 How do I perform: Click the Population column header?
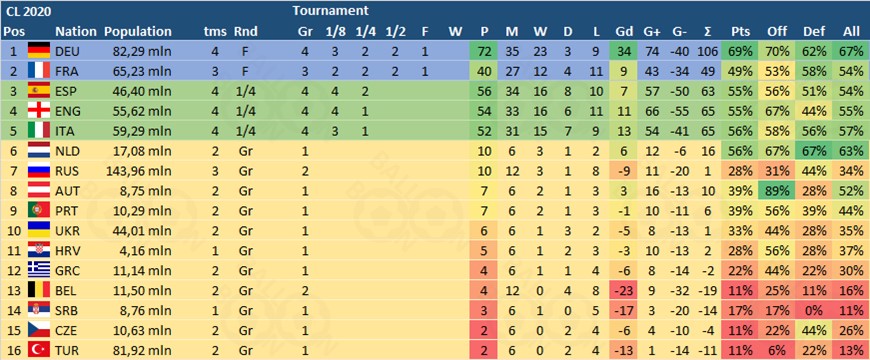(138, 32)
